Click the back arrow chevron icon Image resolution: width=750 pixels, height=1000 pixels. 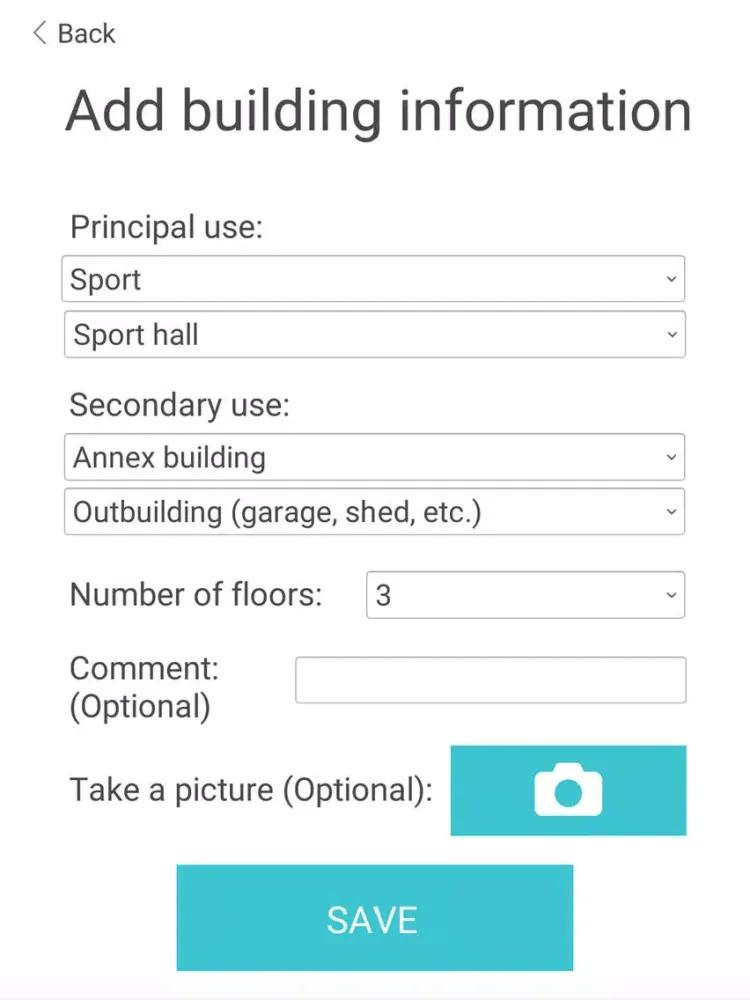coord(40,33)
